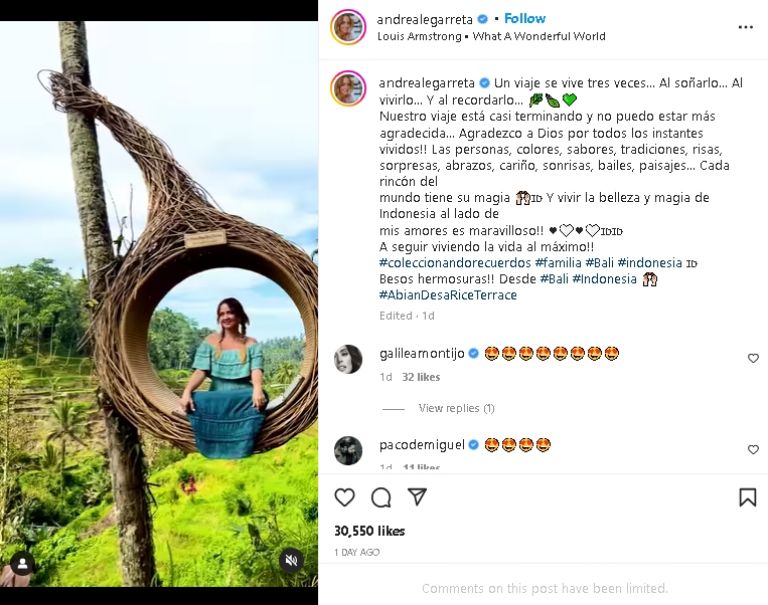Share post via paper plane icon
768x605 pixels.
pos(417,497)
